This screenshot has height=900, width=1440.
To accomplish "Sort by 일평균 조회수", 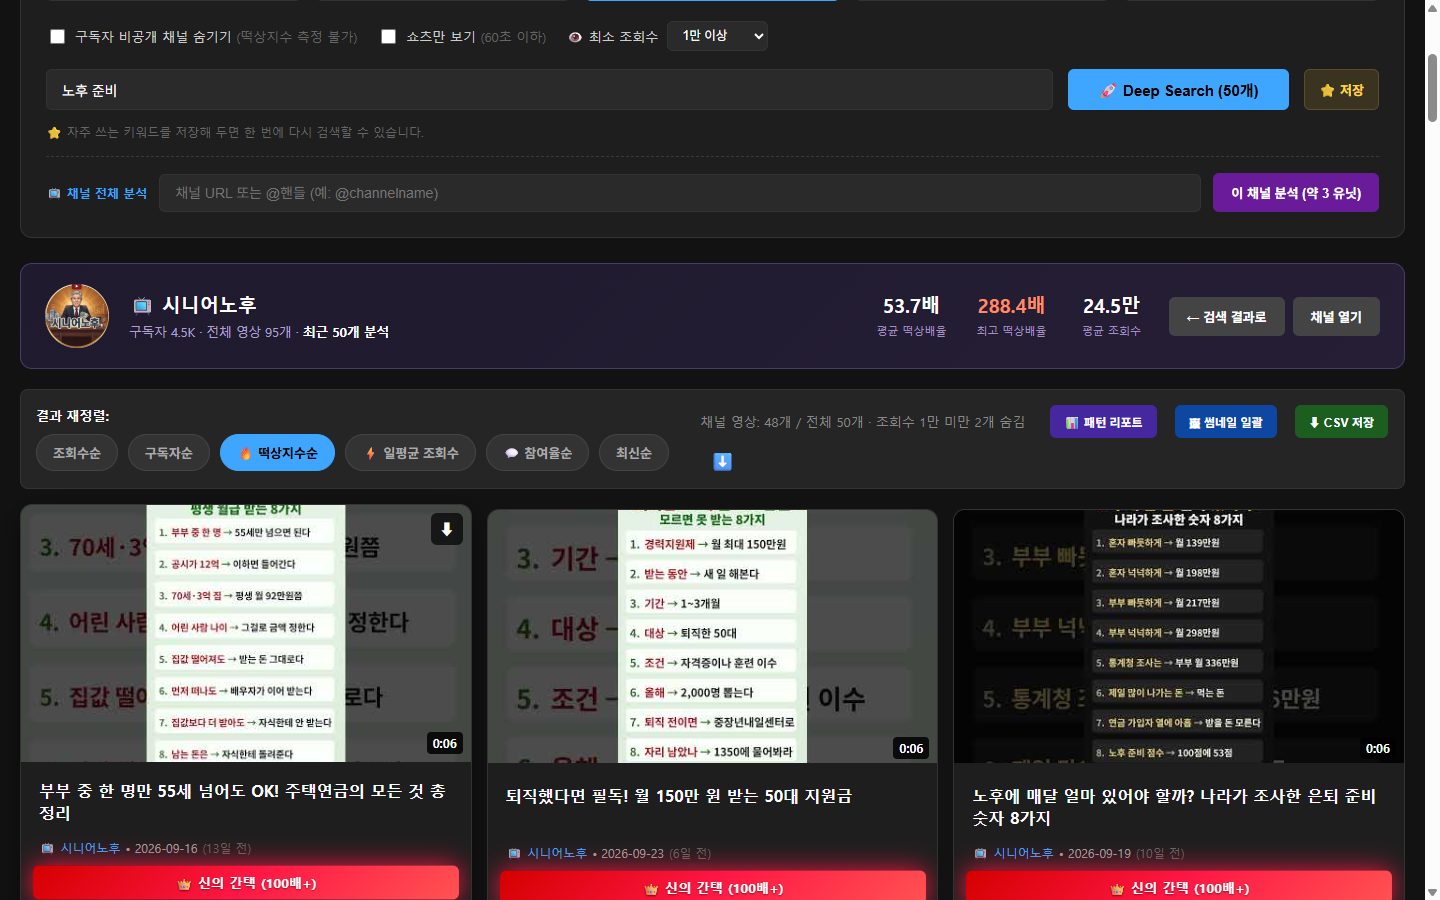I will pos(410,453).
